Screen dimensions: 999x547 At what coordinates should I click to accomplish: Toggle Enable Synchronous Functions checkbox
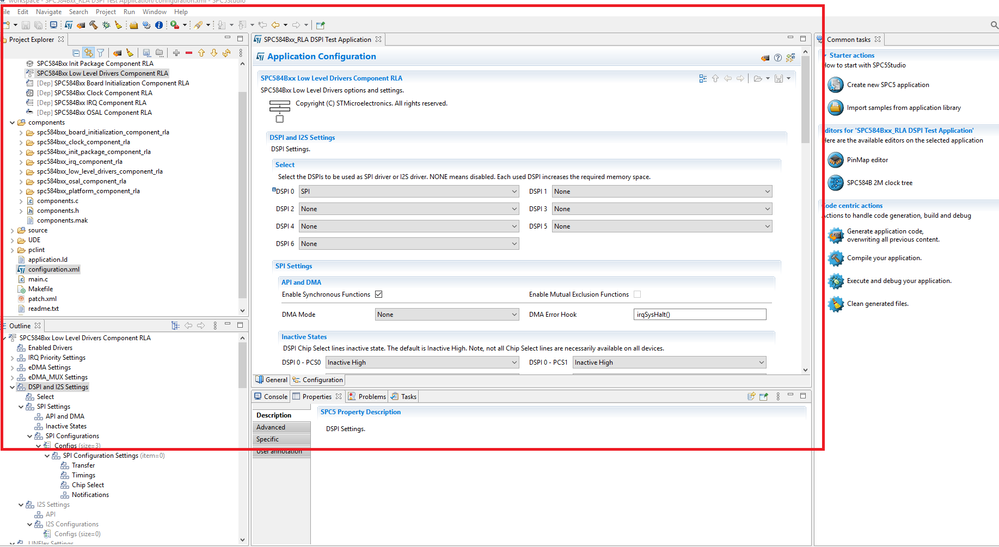tap(378, 294)
